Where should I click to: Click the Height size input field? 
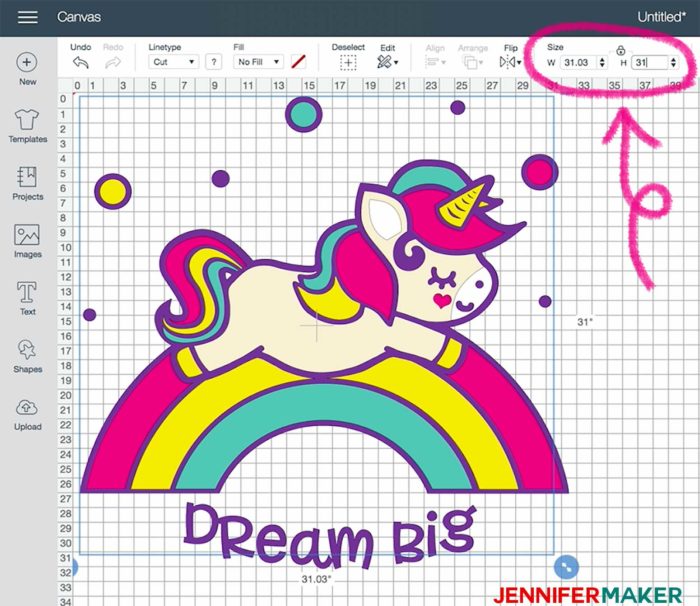(650, 63)
